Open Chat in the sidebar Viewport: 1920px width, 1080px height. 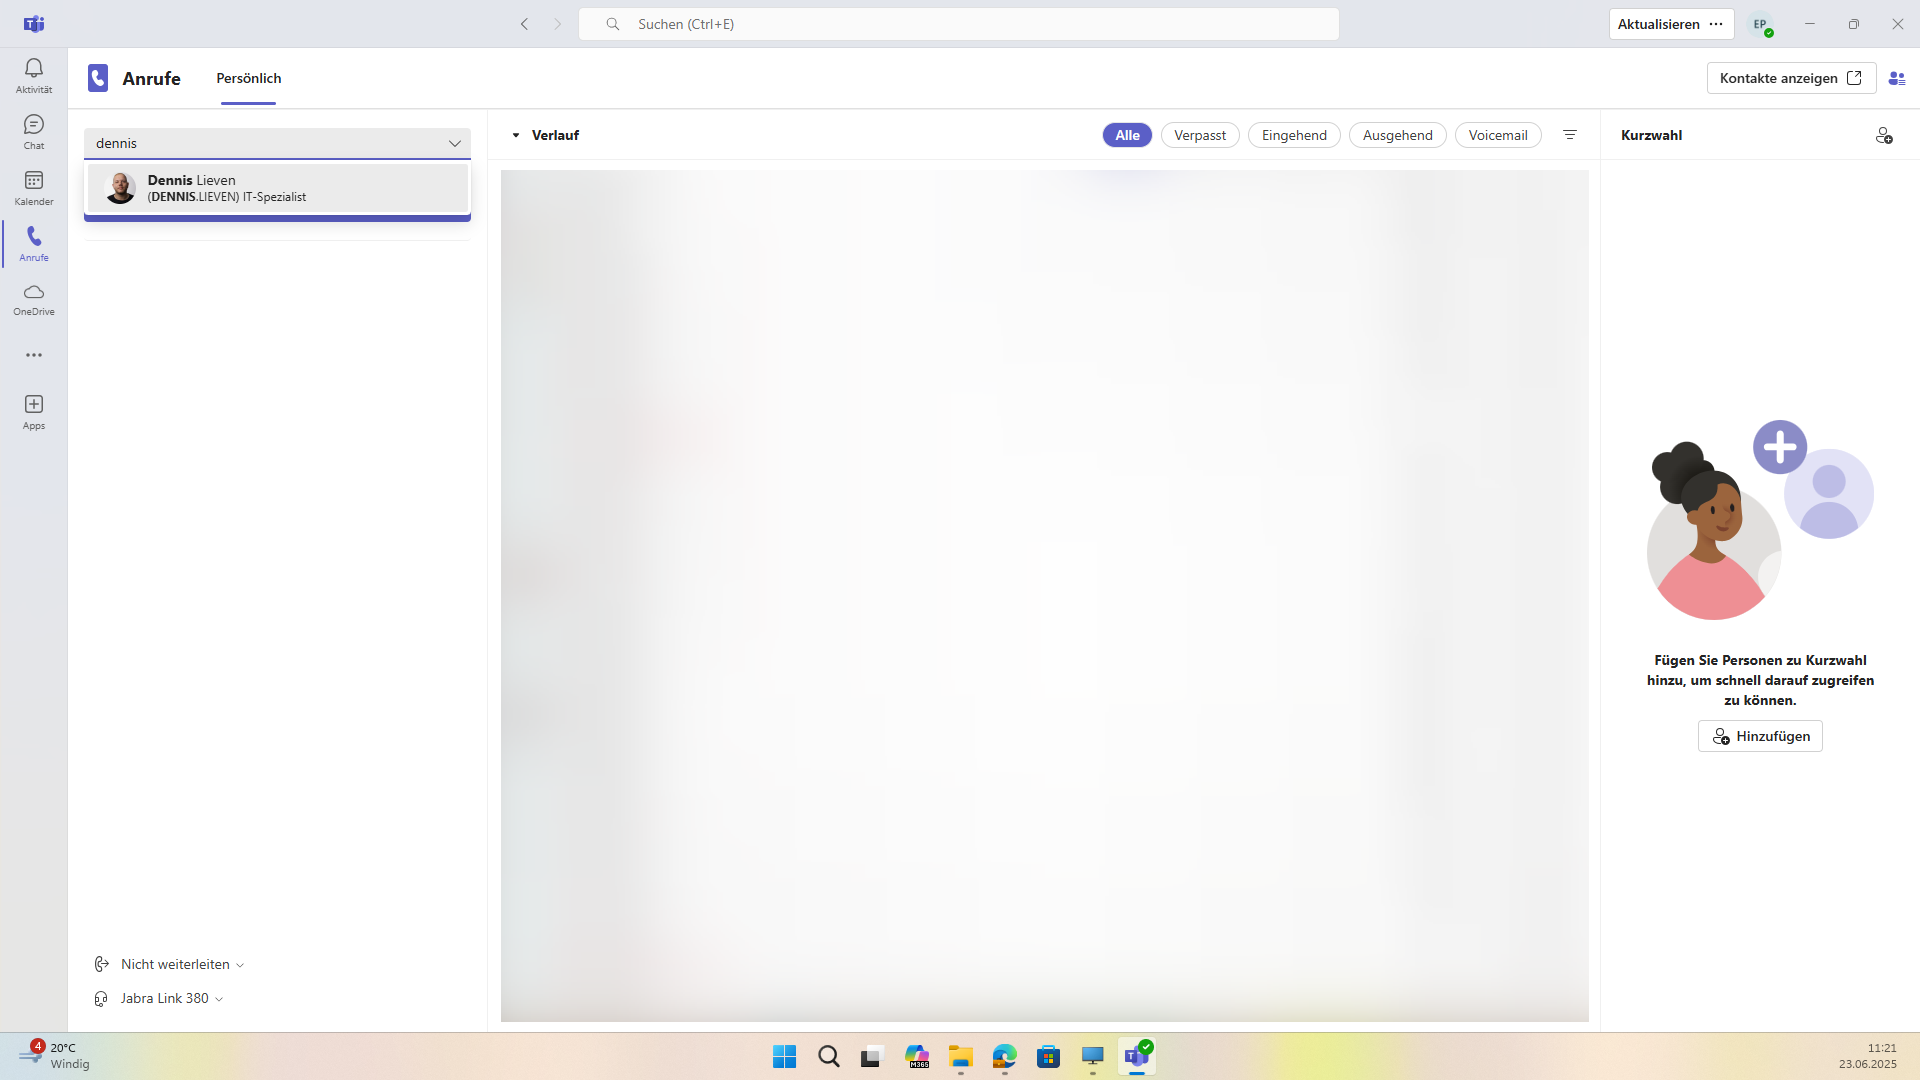click(34, 131)
